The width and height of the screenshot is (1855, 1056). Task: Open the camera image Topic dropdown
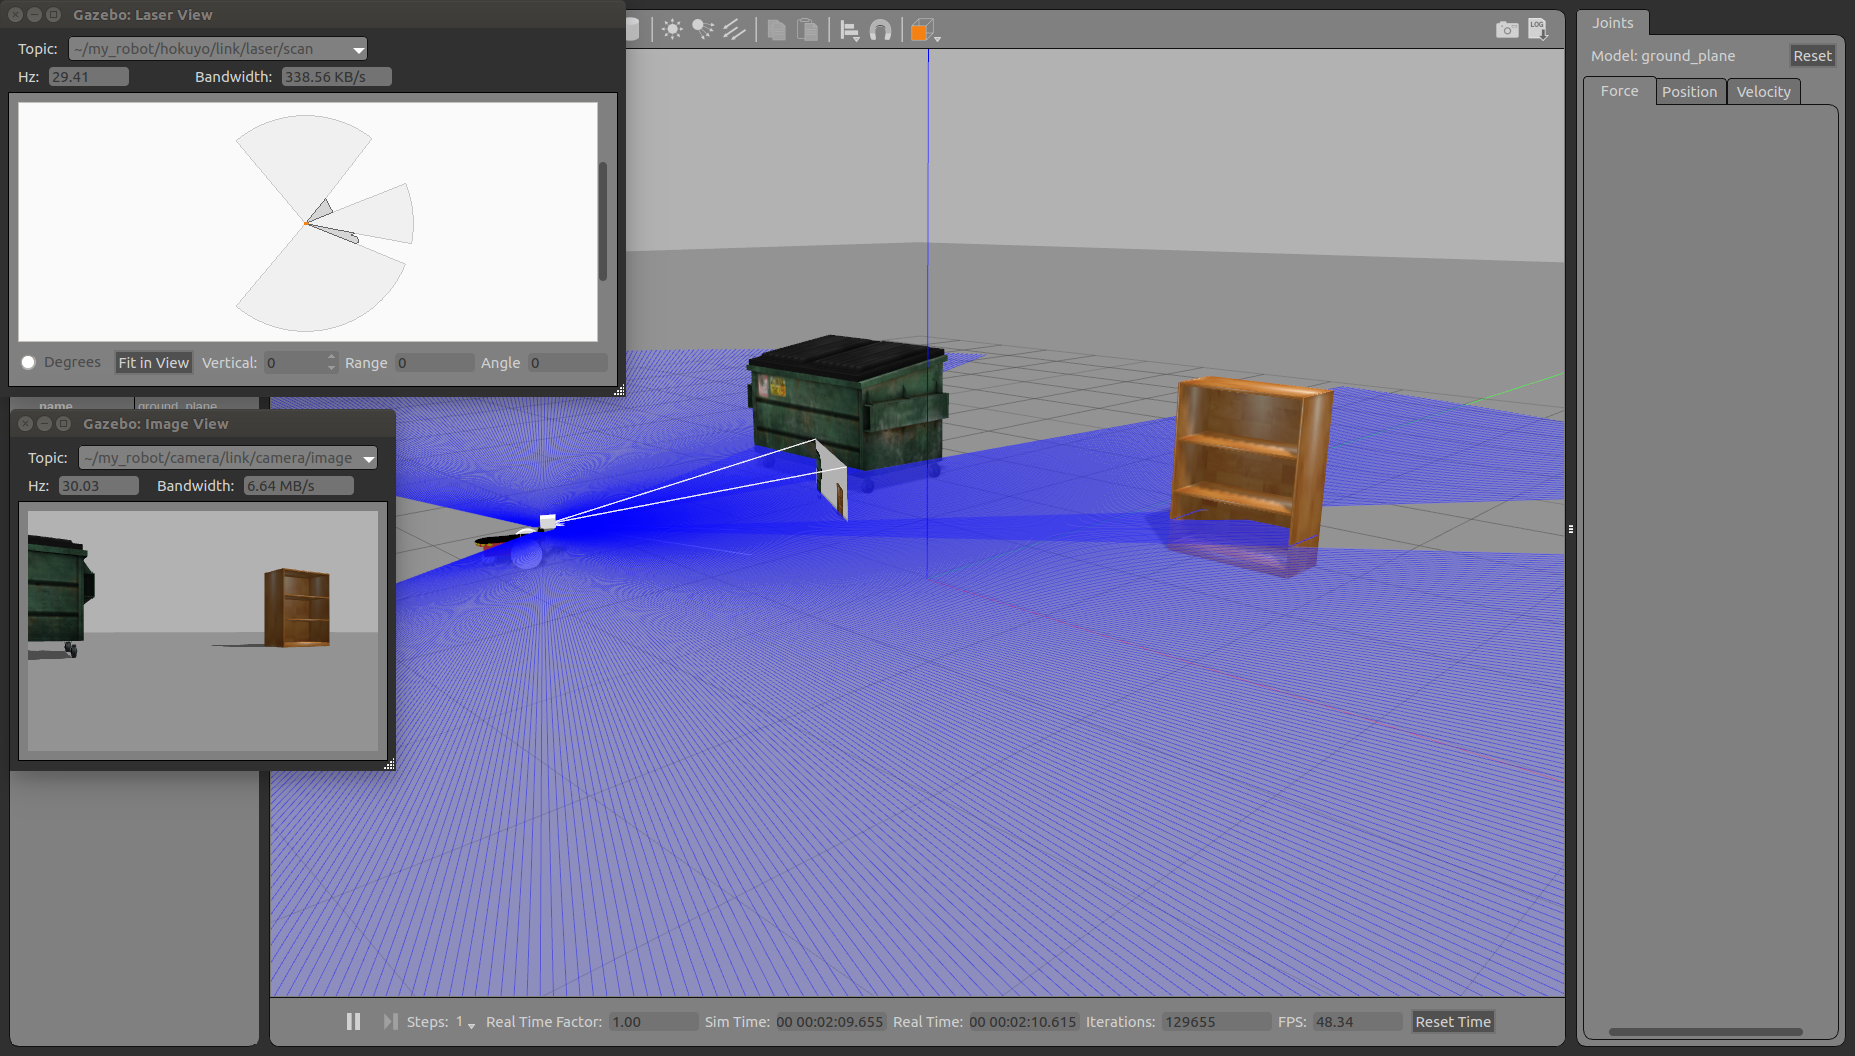(369, 457)
